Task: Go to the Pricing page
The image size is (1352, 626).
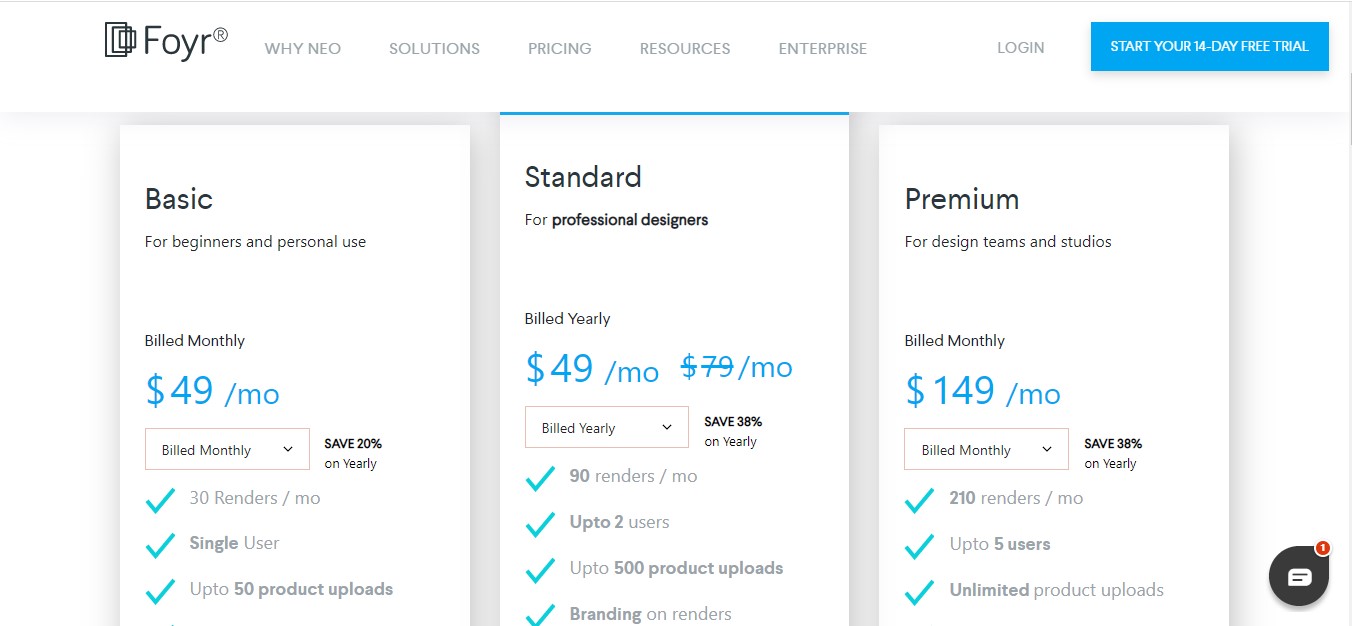Action: tap(559, 48)
